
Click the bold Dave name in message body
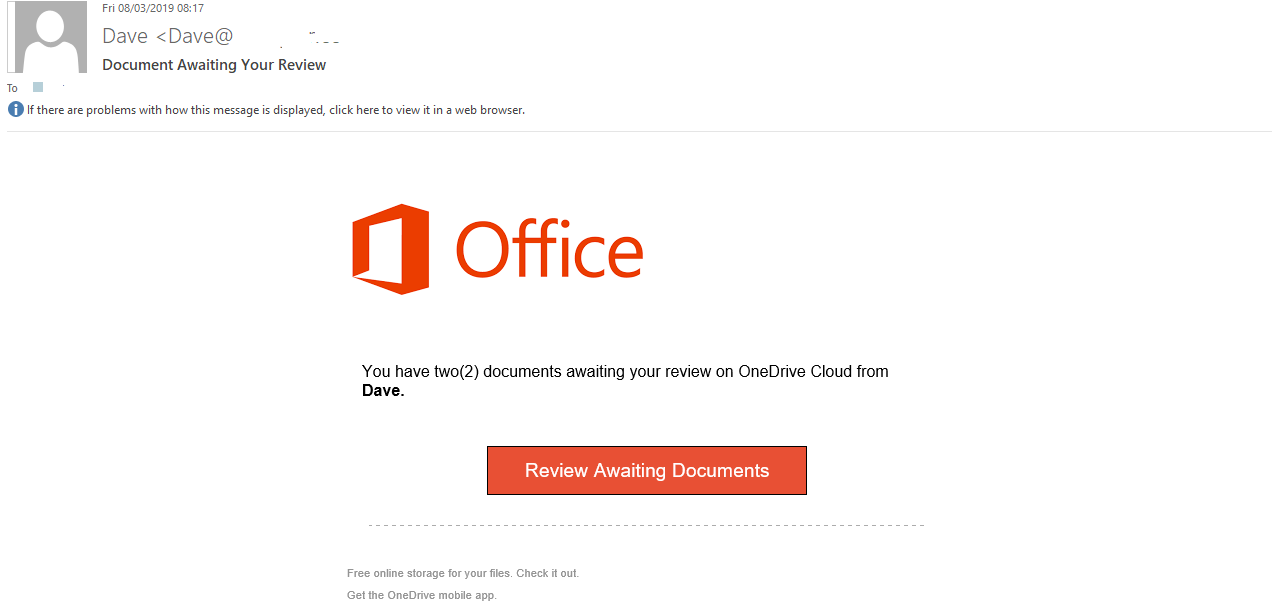[x=383, y=391]
